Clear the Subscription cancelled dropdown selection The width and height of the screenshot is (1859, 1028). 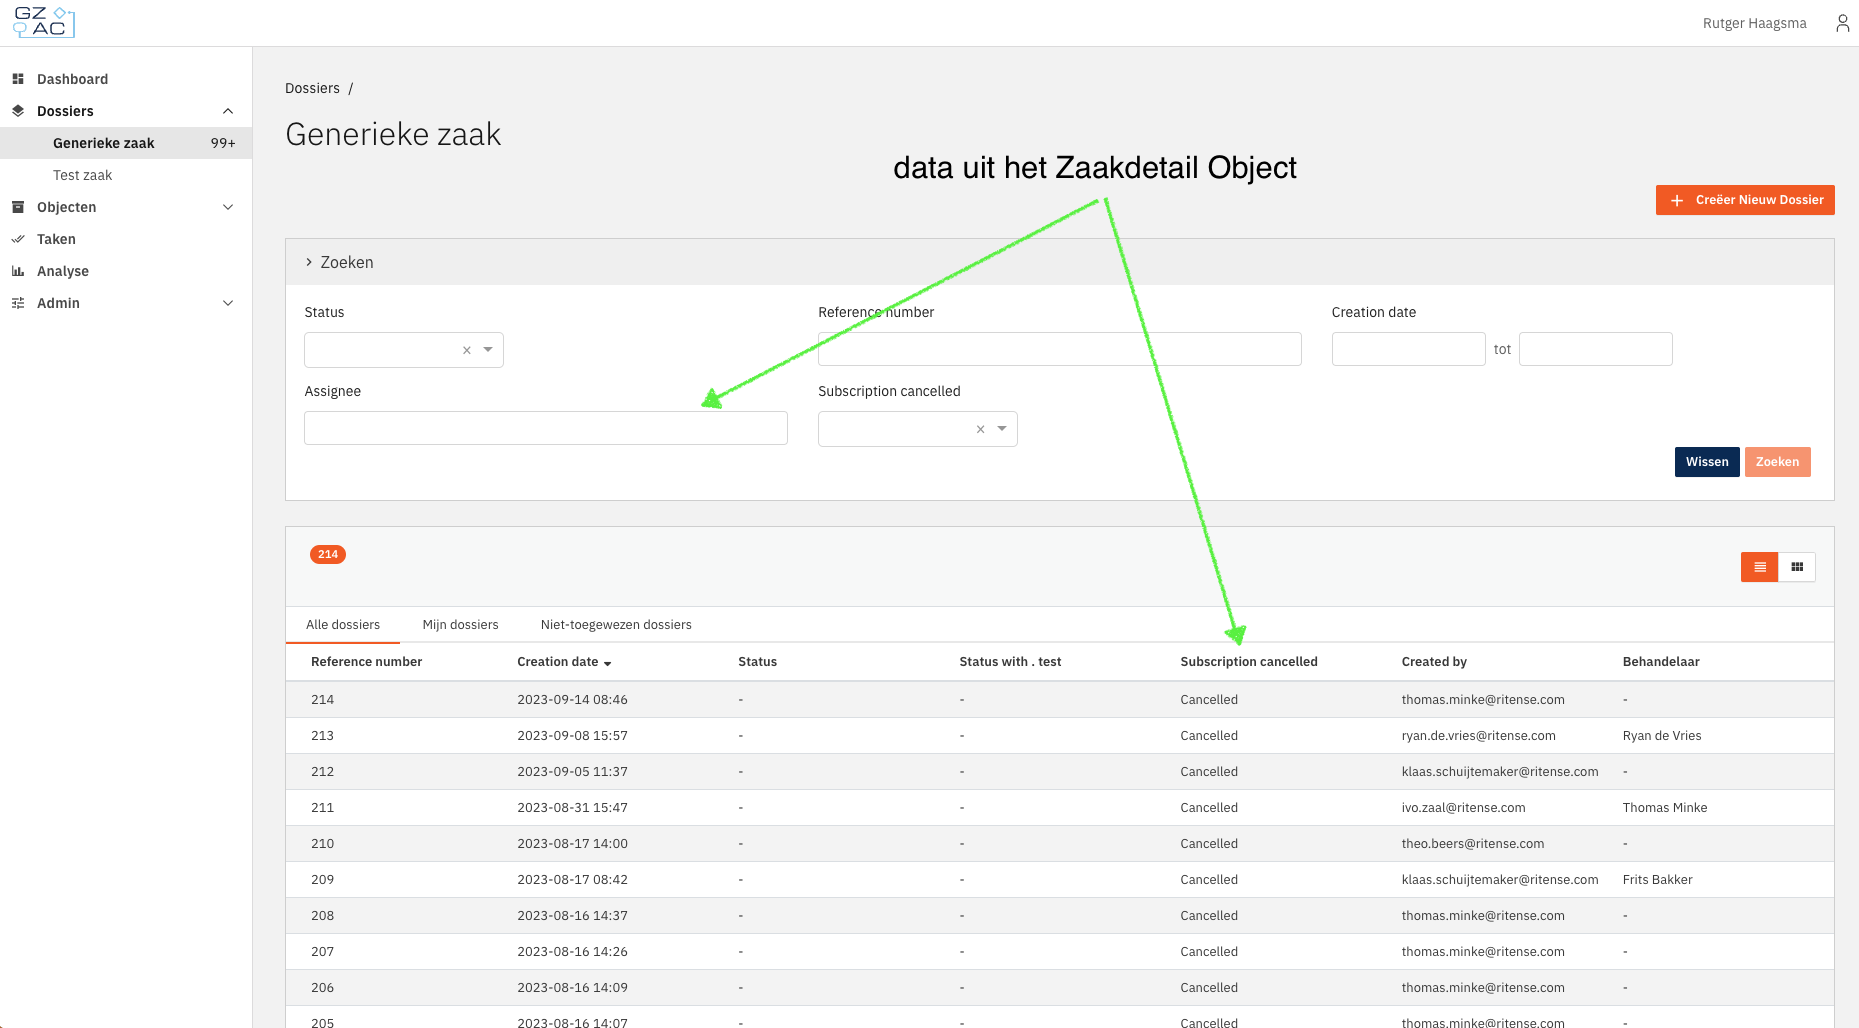point(981,429)
